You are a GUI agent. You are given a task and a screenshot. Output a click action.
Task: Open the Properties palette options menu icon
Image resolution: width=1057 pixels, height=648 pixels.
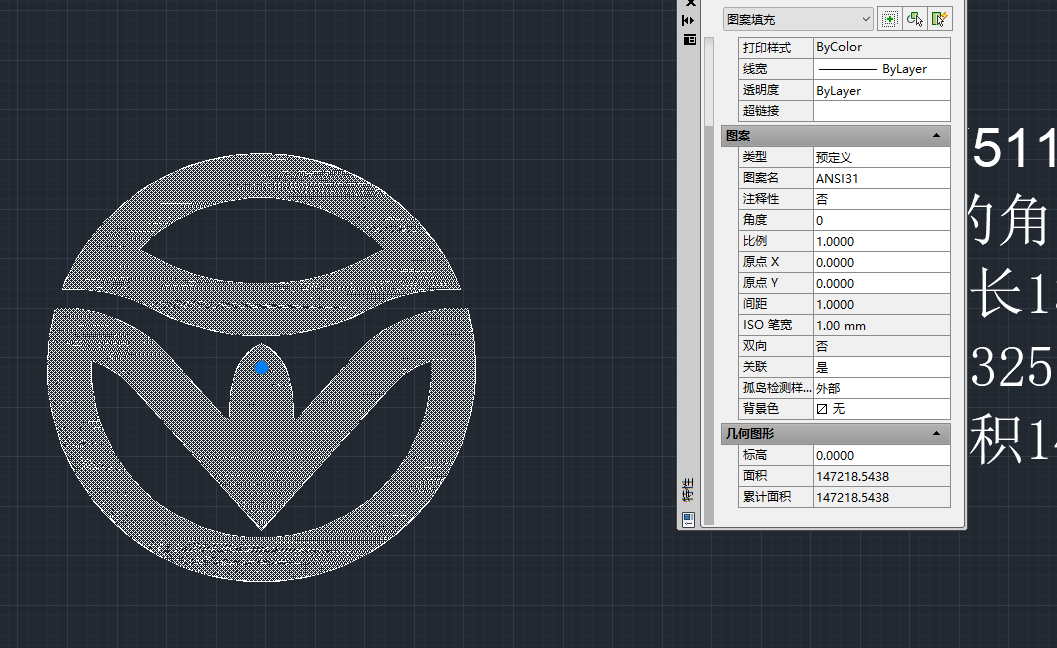(x=689, y=40)
